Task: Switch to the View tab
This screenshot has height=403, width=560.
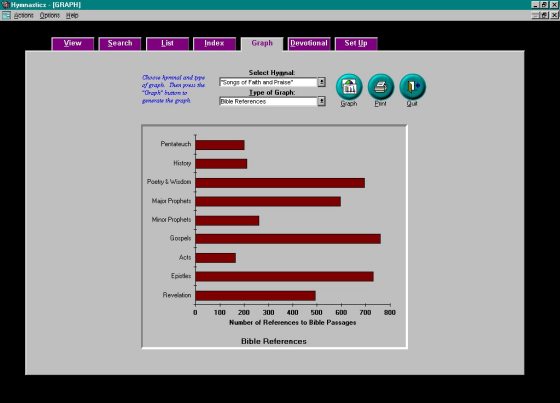Action: [x=72, y=44]
